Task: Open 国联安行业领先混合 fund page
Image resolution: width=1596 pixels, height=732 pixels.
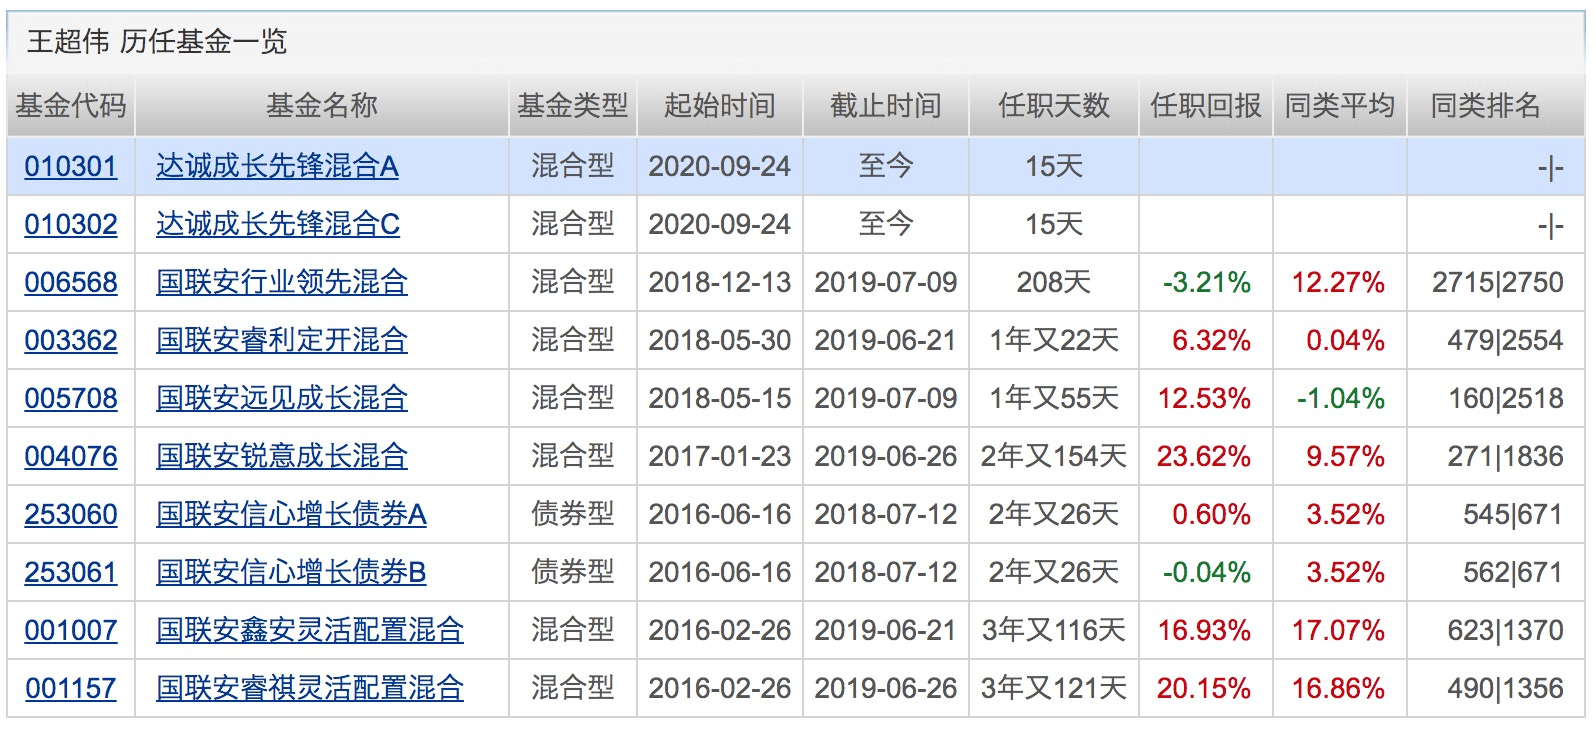Action: pyautogui.click(x=282, y=282)
